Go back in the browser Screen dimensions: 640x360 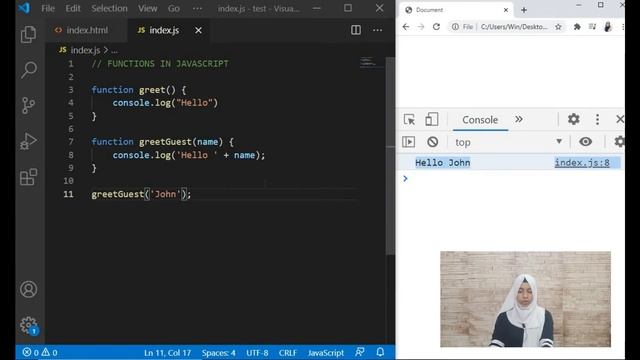(x=406, y=27)
